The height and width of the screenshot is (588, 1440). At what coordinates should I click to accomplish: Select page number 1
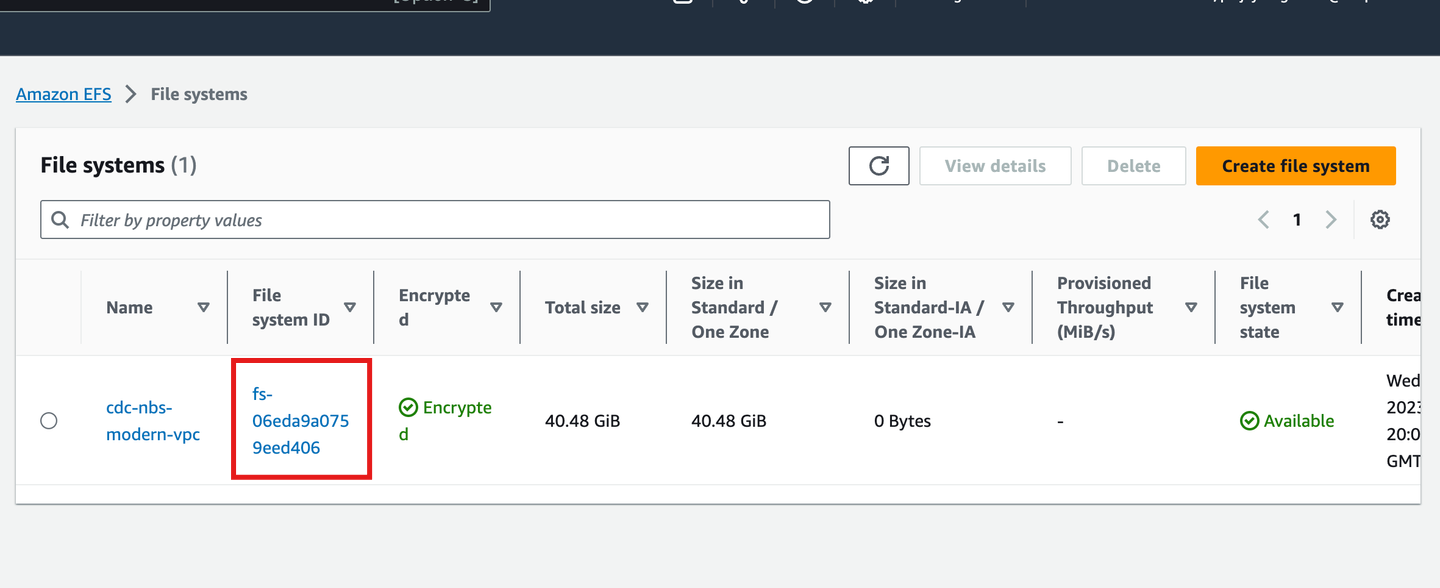tap(1297, 219)
